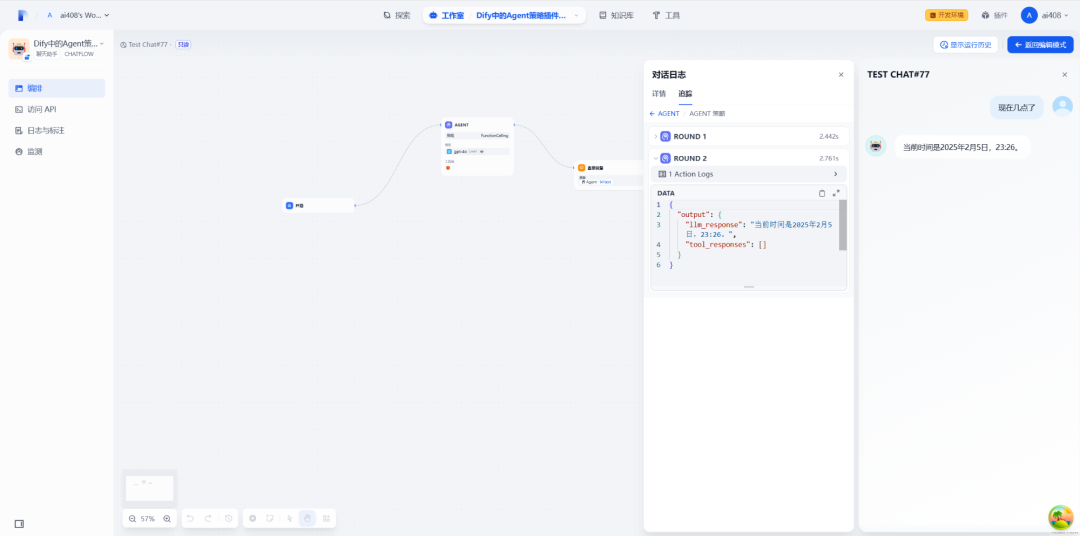Click the add note icon
This screenshot has height=536, width=1080.
(x=271, y=518)
